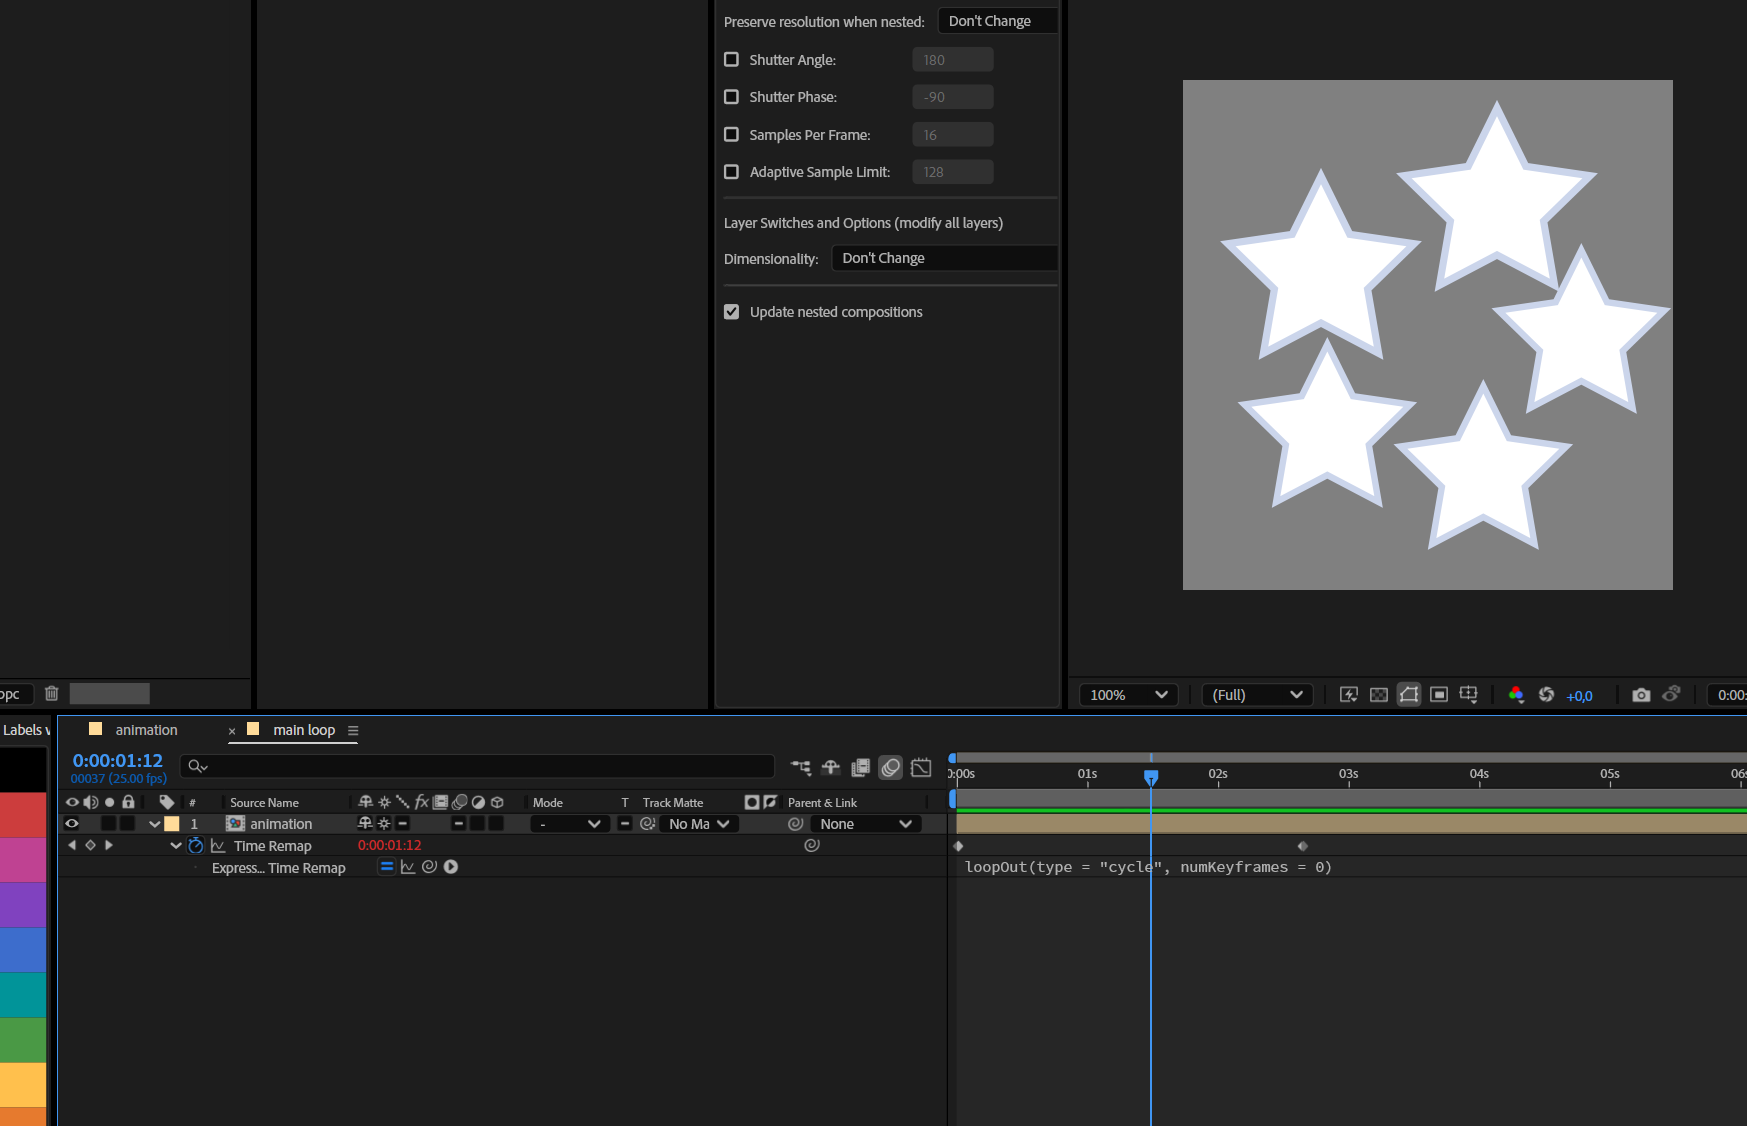Click the Time Remap stopwatch

[196, 845]
